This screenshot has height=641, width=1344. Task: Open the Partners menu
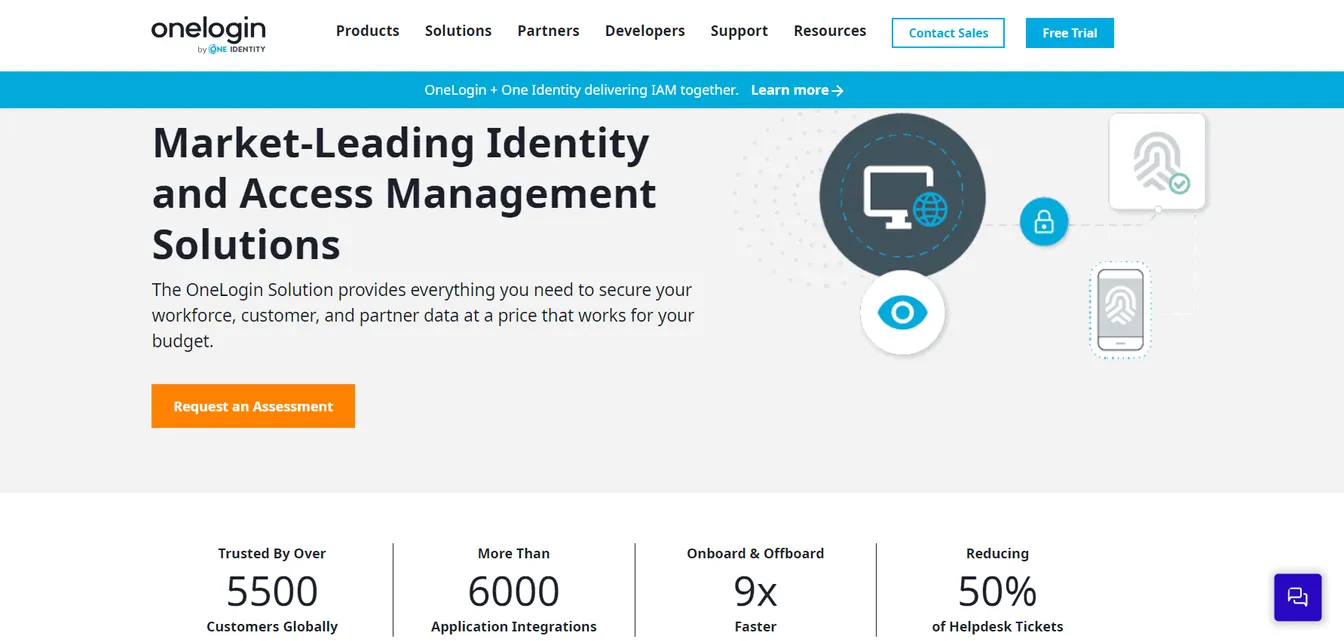(548, 31)
